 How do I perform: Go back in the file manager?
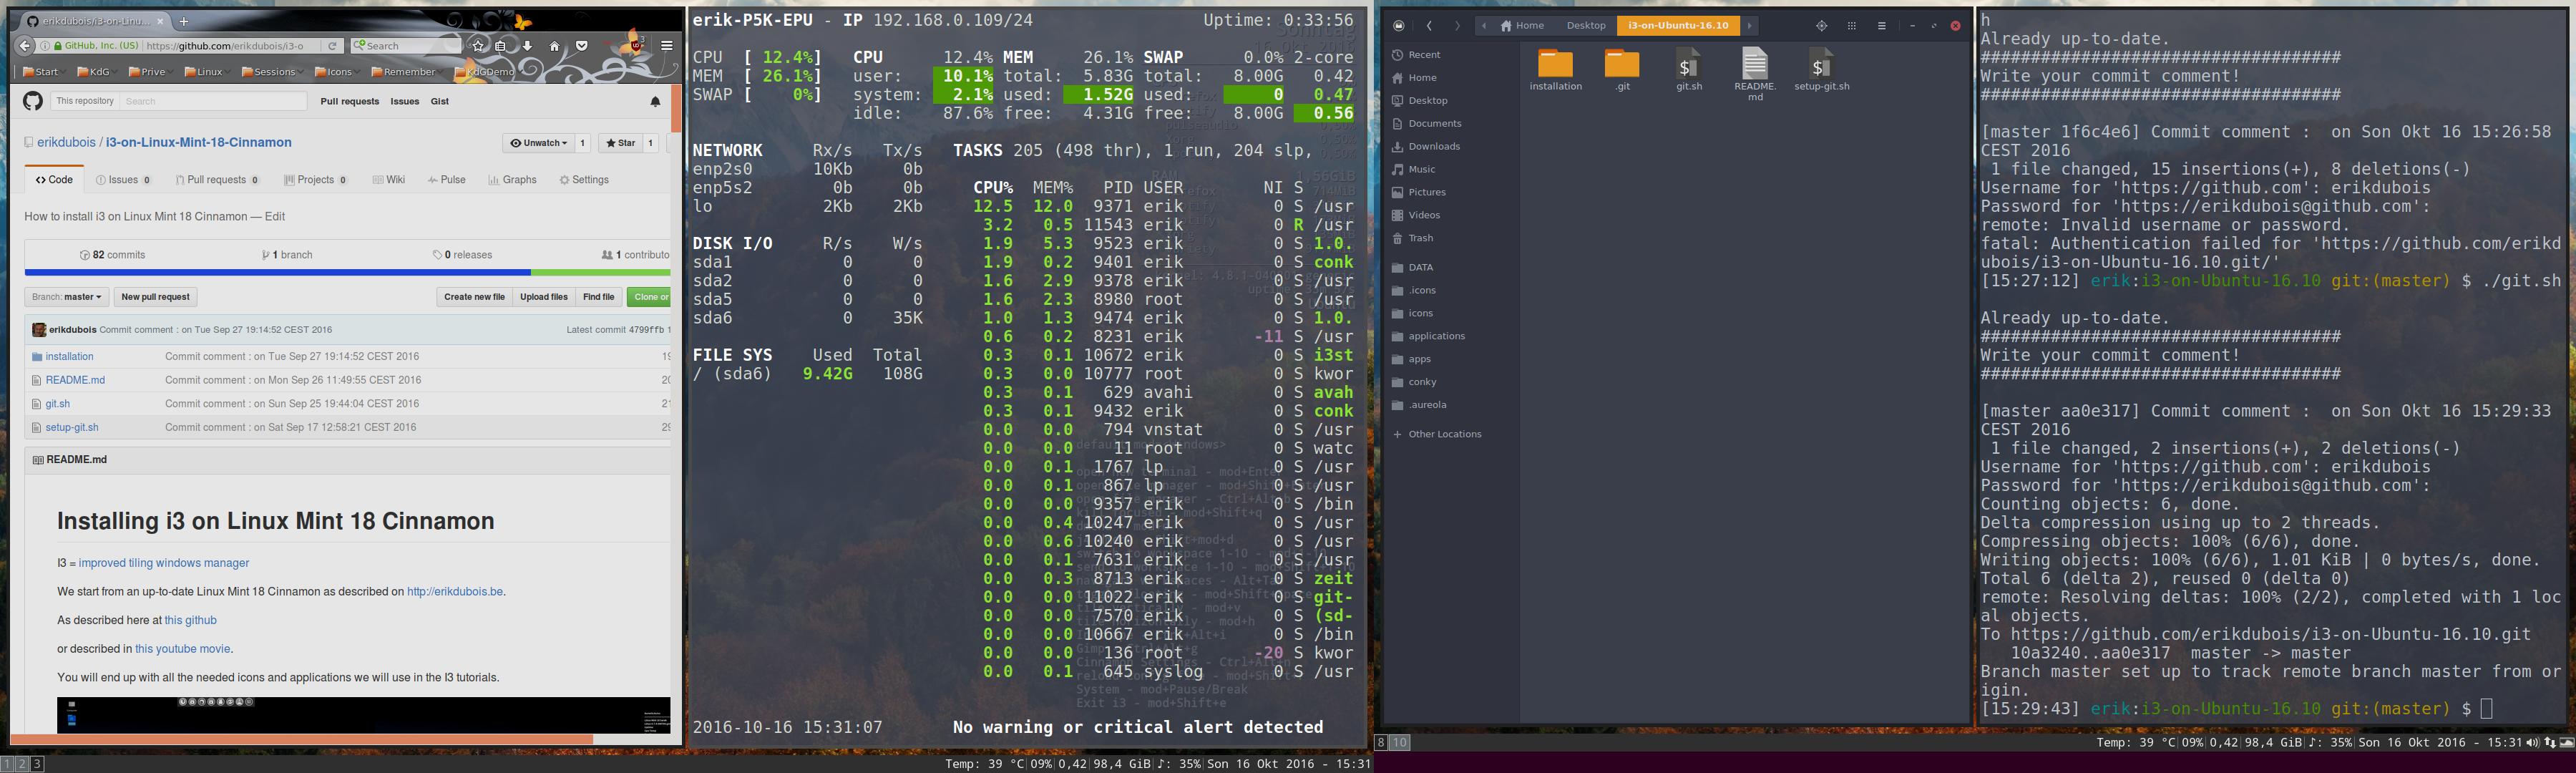[1429, 26]
